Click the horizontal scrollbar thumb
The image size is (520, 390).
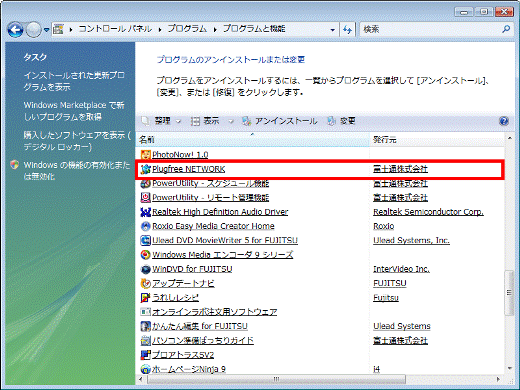tap(276, 379)
